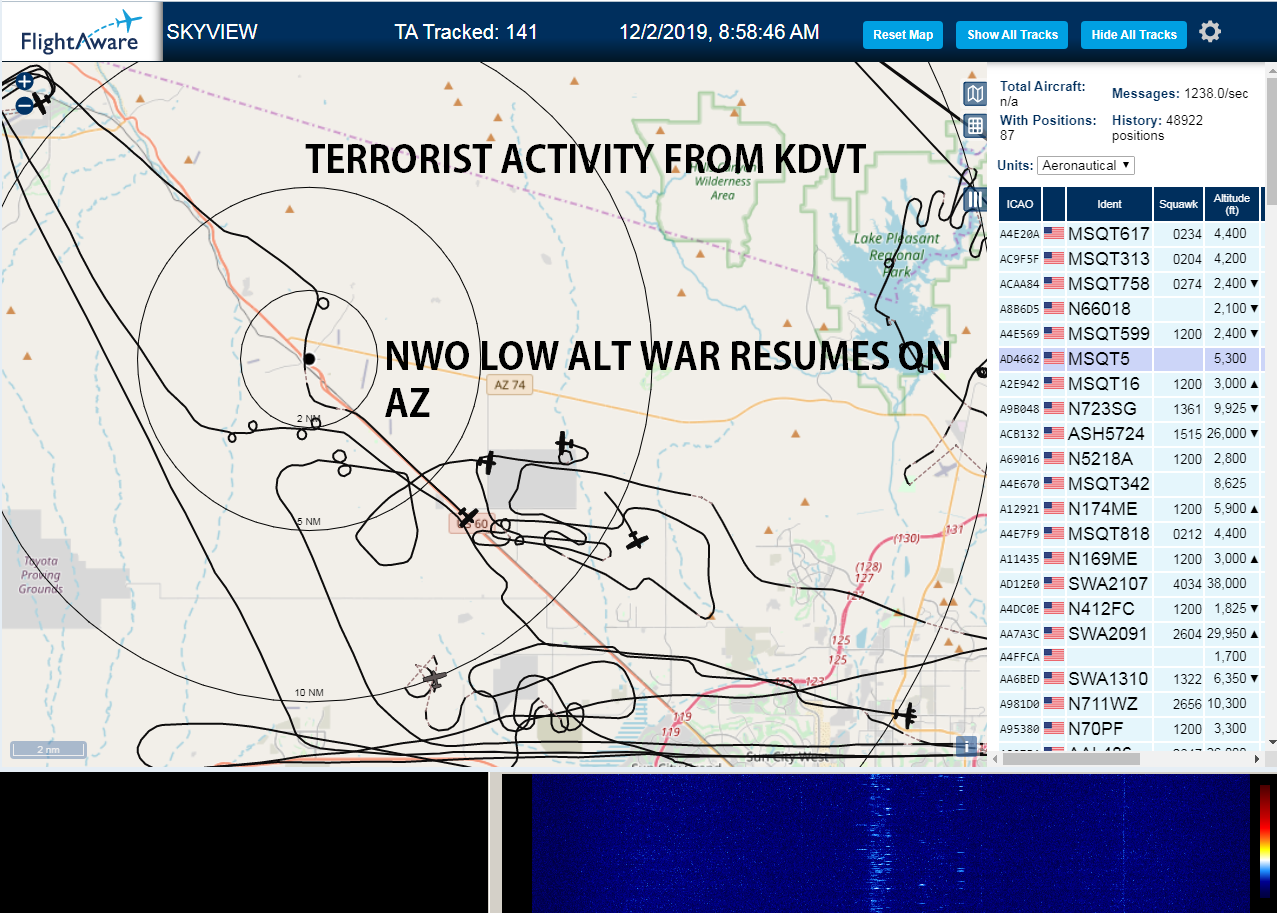Select aircraft icon overlapping the zoom-out button
Screen dimensions: 1277x913
point(41,103)
